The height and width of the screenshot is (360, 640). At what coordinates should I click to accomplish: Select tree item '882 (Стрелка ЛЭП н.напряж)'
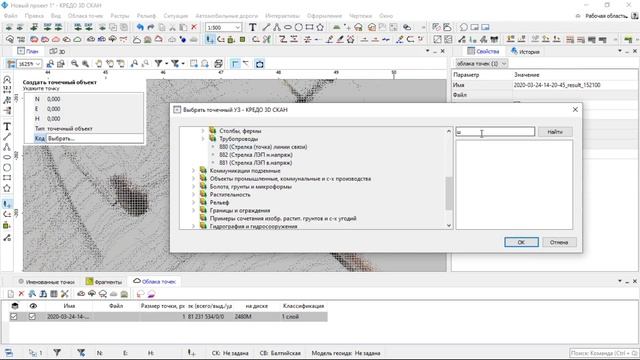coord(256,155)
